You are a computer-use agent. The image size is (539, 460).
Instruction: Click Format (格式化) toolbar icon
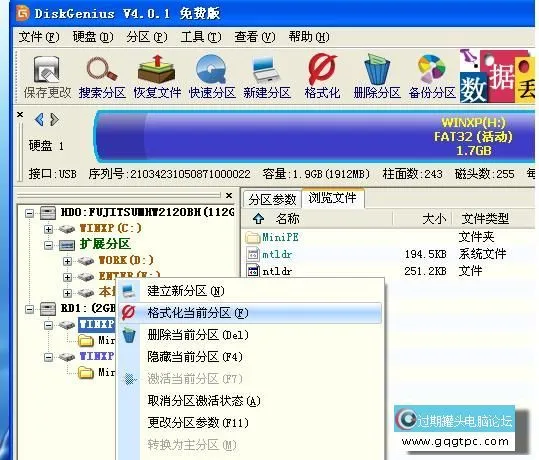point(322,77)
